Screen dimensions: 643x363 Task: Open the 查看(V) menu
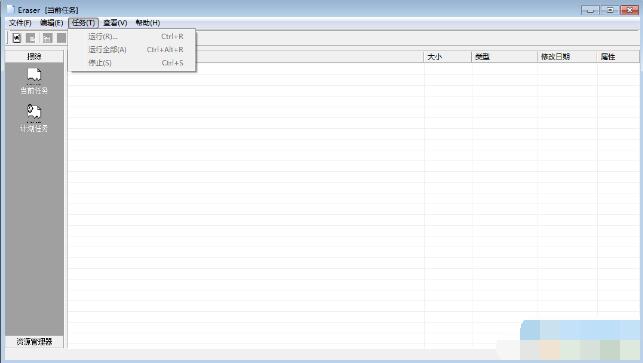click(x=115, y=23)
